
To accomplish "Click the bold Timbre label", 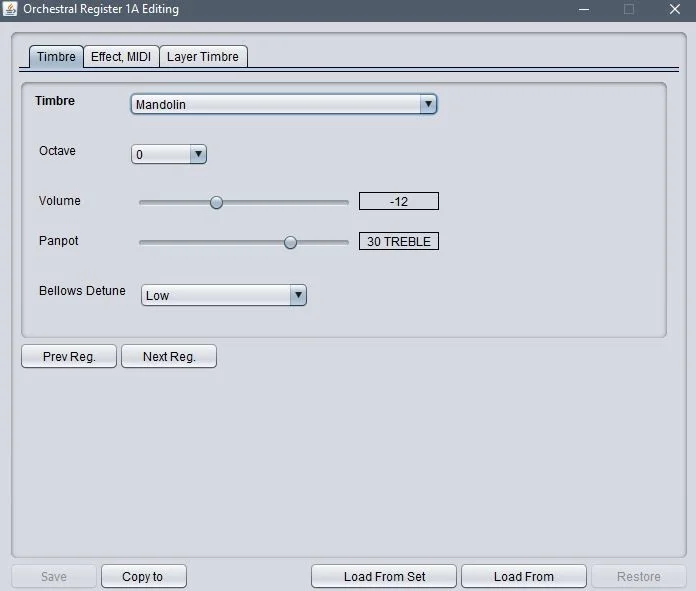I will pos(55,101).
